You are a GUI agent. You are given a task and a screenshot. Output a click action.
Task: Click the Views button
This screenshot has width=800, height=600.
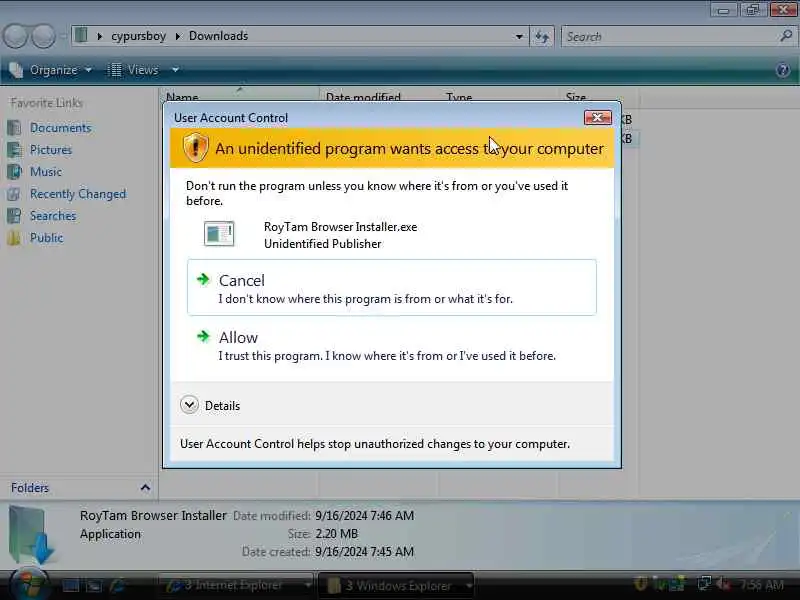(134, 70)
